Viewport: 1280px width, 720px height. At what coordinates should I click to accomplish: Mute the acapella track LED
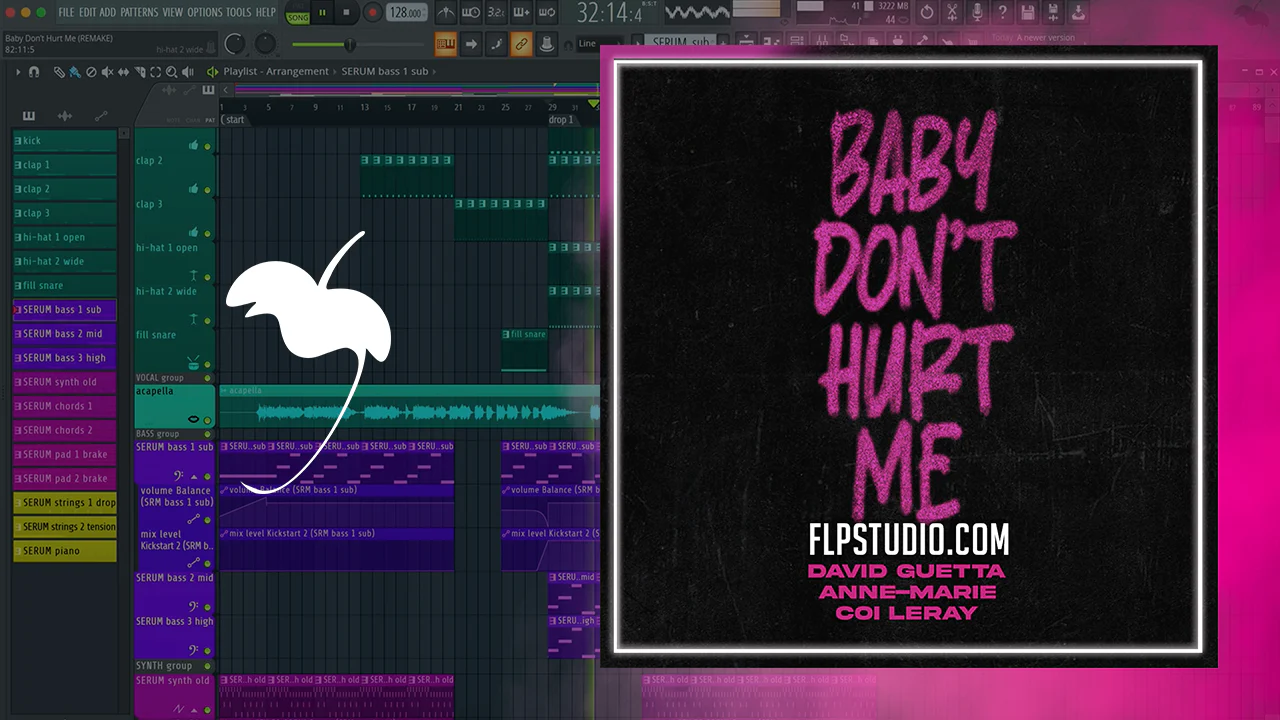(208, 419)
